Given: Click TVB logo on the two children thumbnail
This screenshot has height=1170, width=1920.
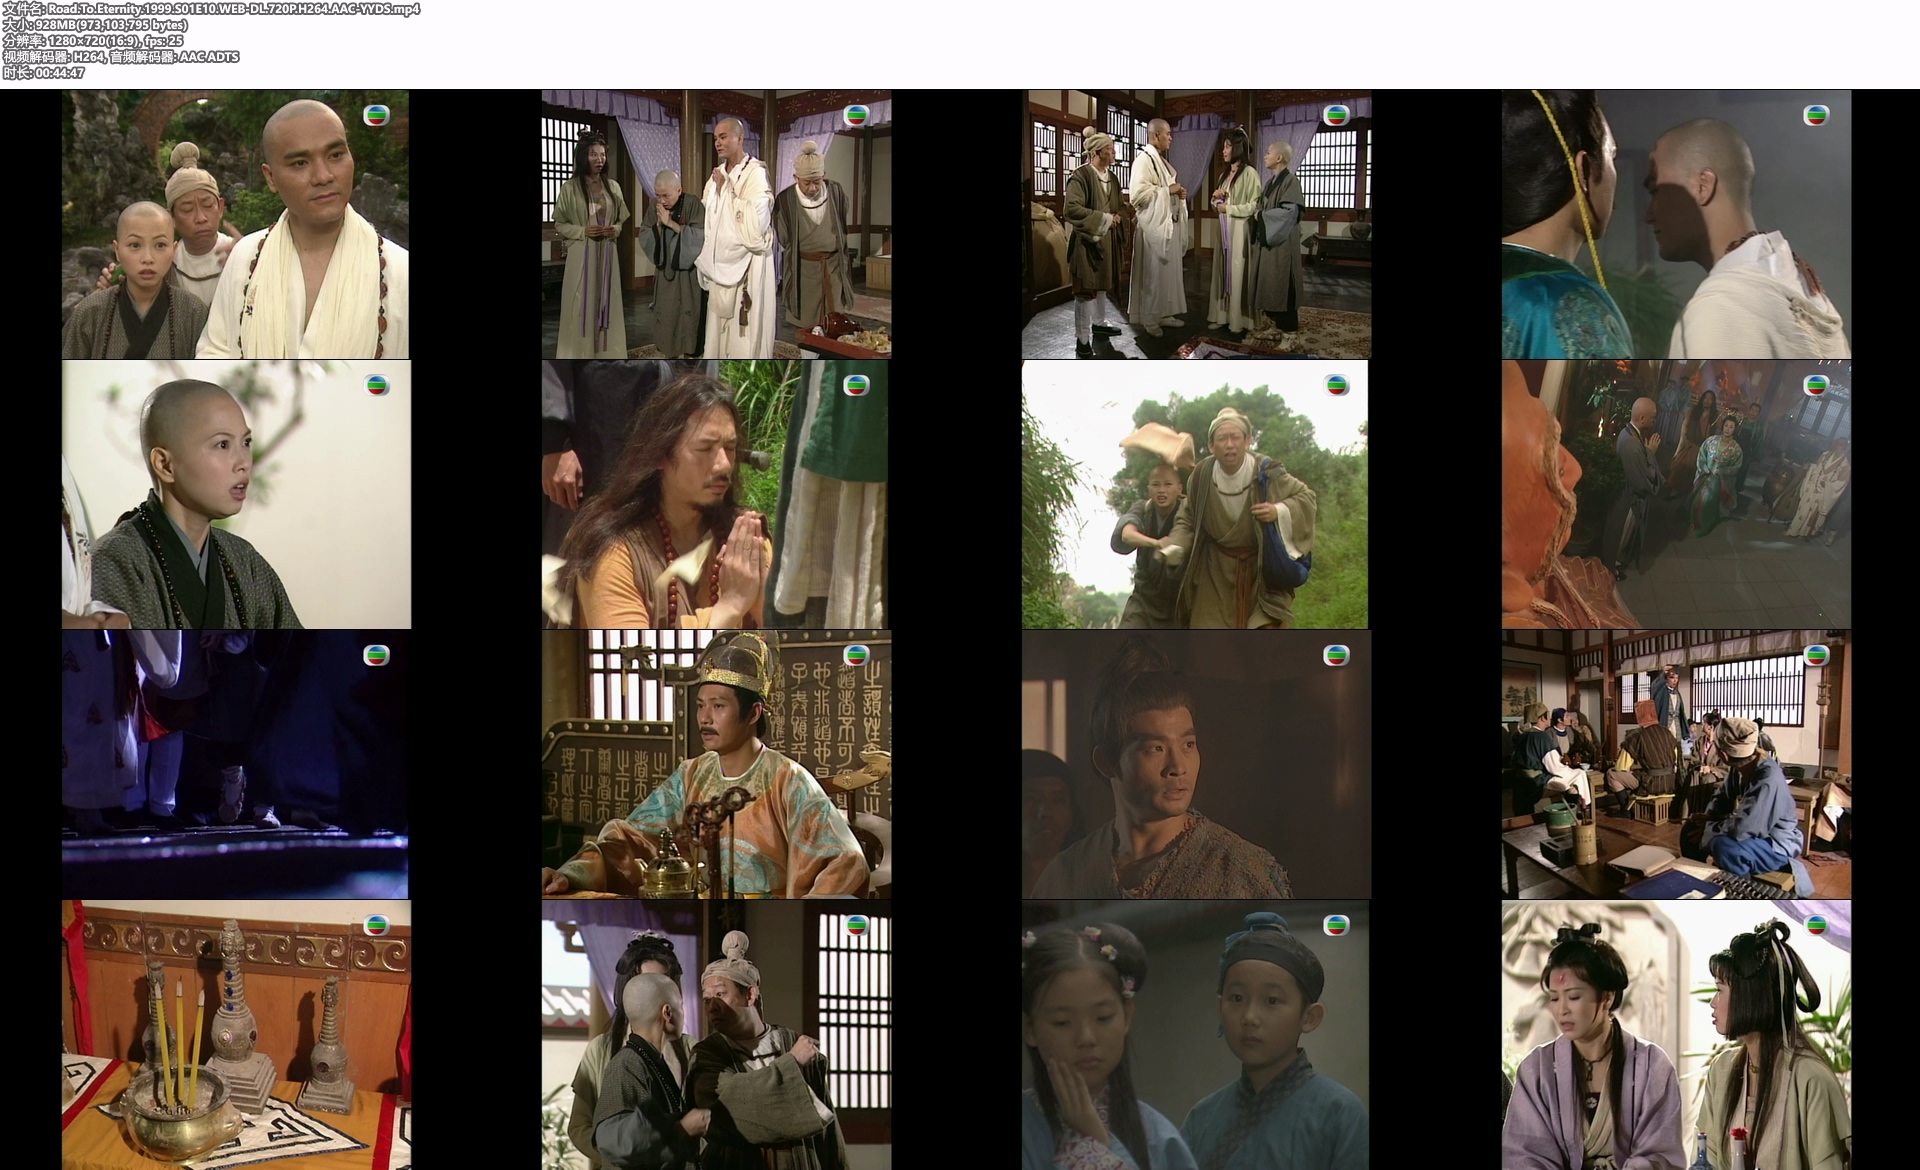Looking at the screenshot, I should click(1336, 926).
